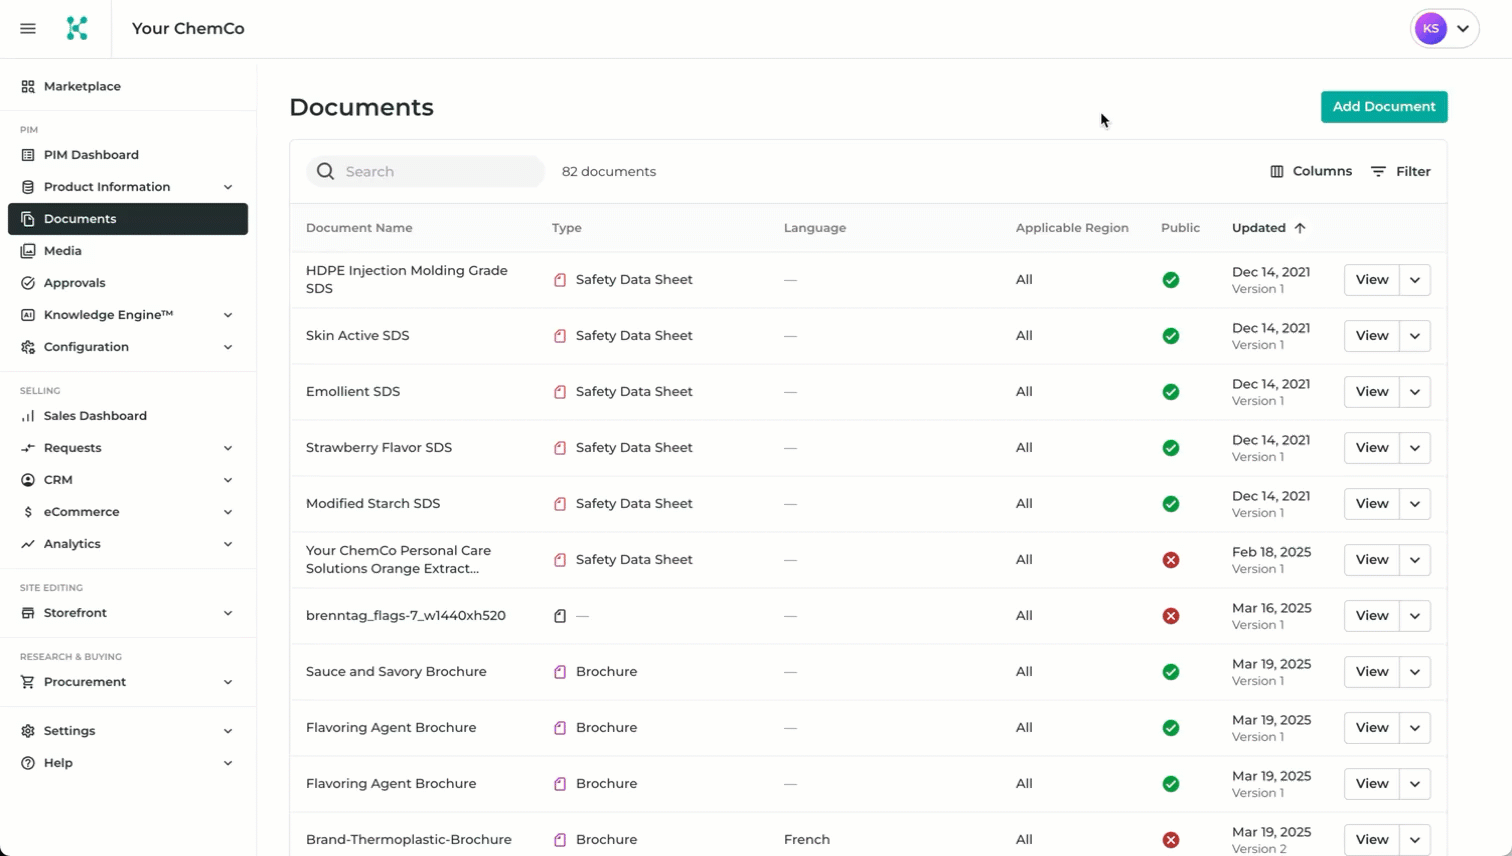The image size is (1512, 856).
Task: Click the Filter lines icon
Action: (1378, 172)
